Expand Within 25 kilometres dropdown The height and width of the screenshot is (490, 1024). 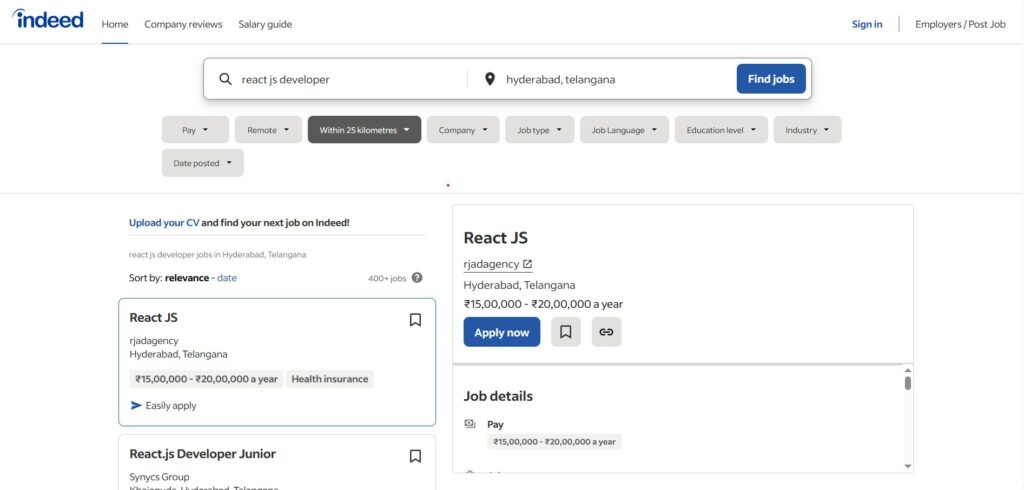click(364, 129)
